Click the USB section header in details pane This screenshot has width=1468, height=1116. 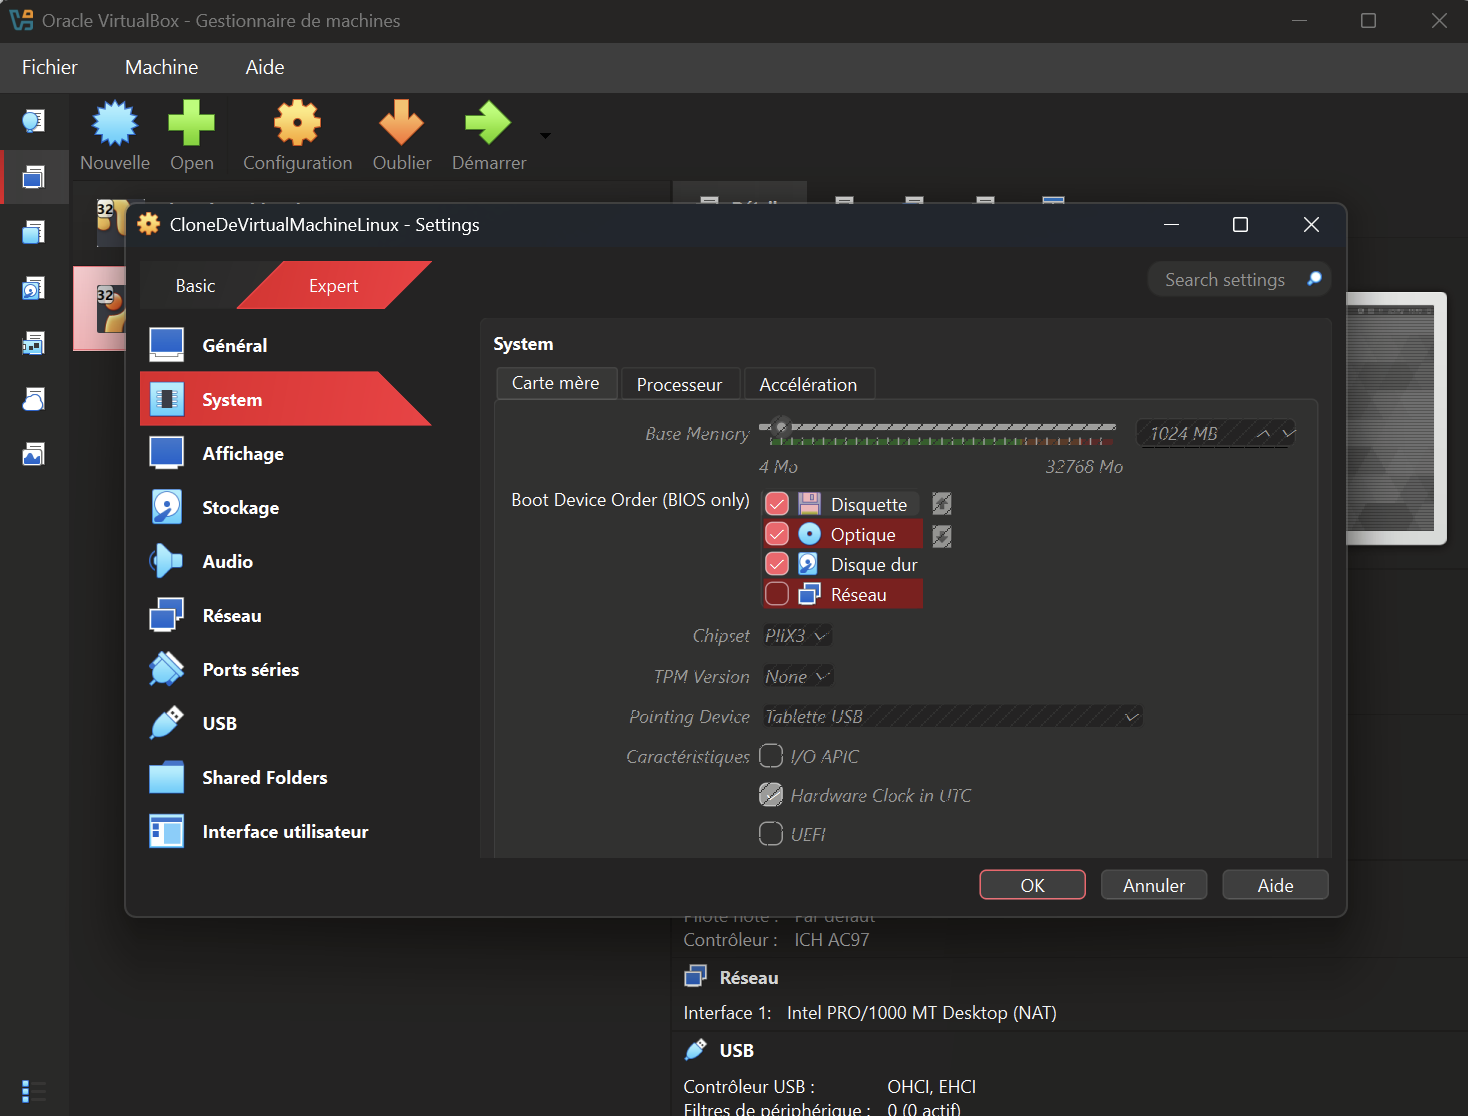(737, 1050)
